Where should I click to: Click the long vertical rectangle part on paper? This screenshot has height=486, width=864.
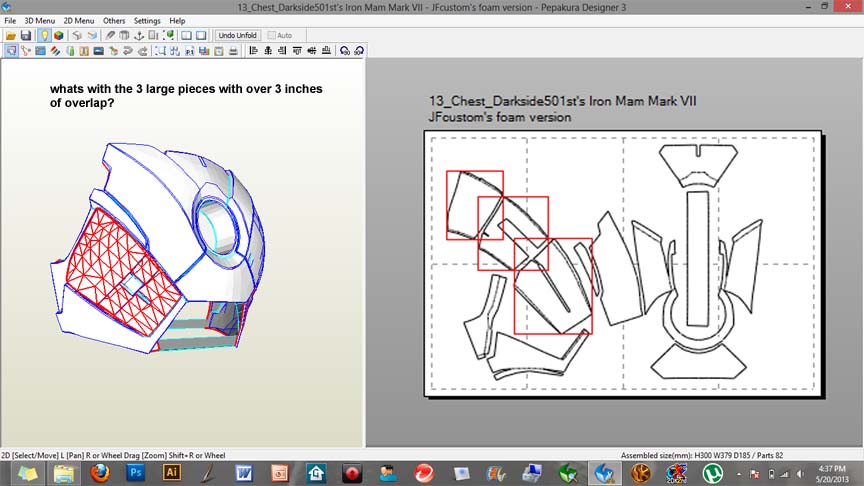pos(698,259)
